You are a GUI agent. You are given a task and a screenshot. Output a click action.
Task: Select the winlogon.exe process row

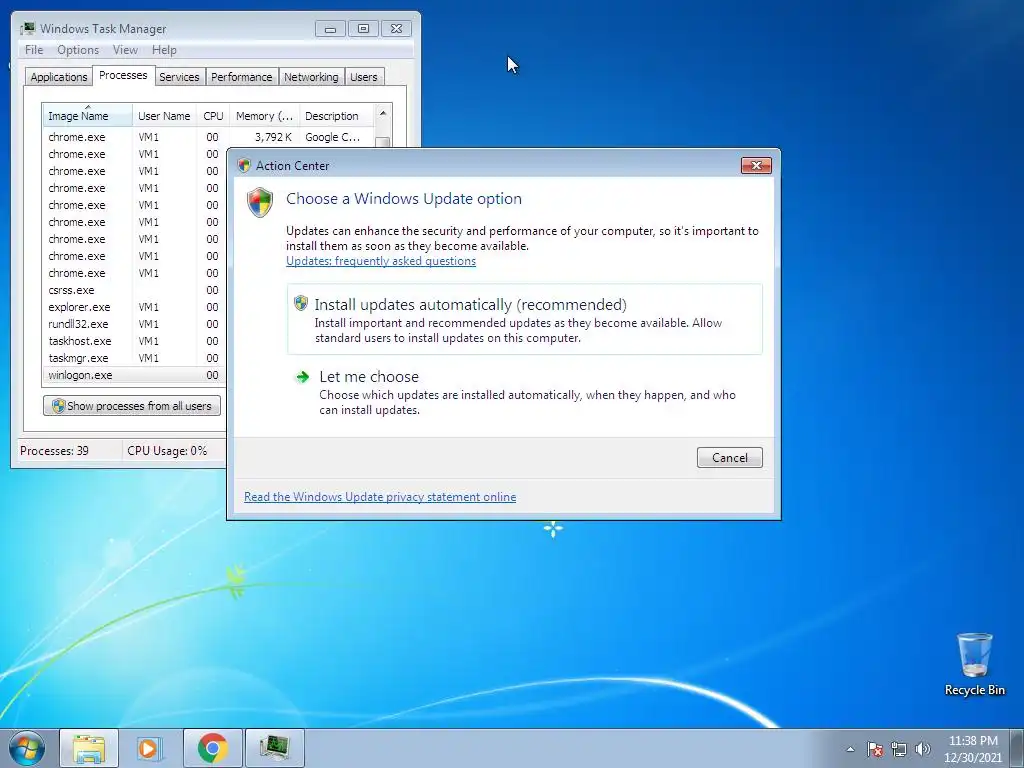pyautogui.click(x=134, y=375)
